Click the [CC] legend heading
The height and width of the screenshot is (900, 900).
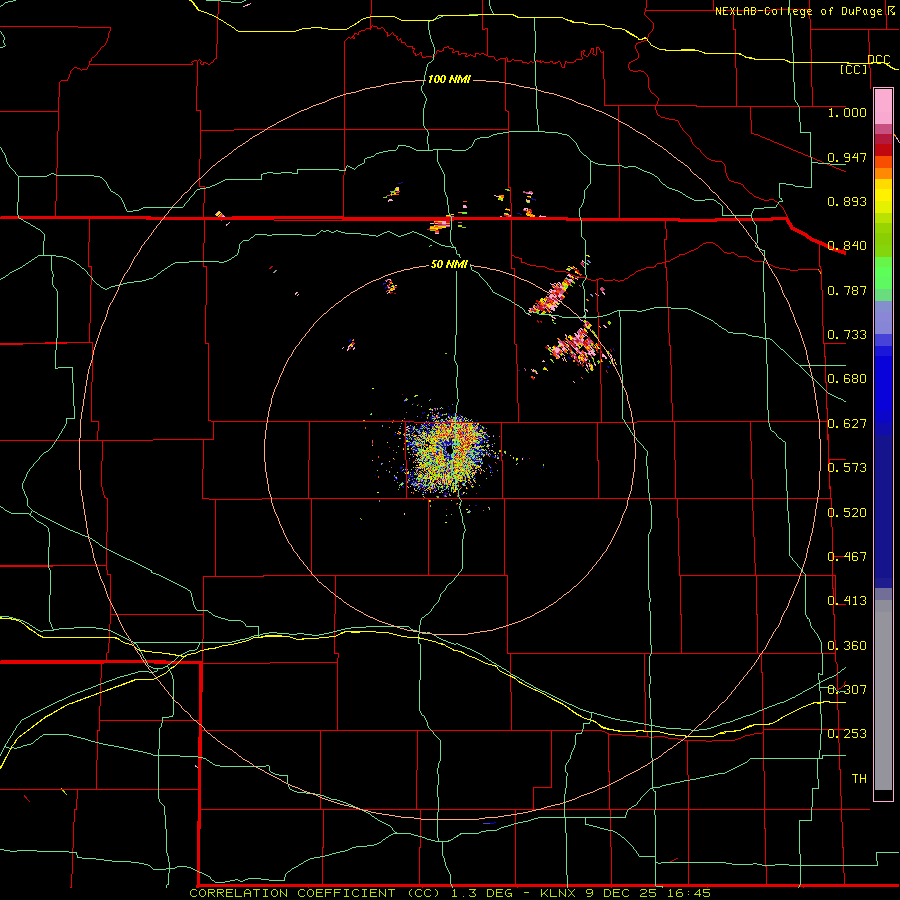click(854, 69)
